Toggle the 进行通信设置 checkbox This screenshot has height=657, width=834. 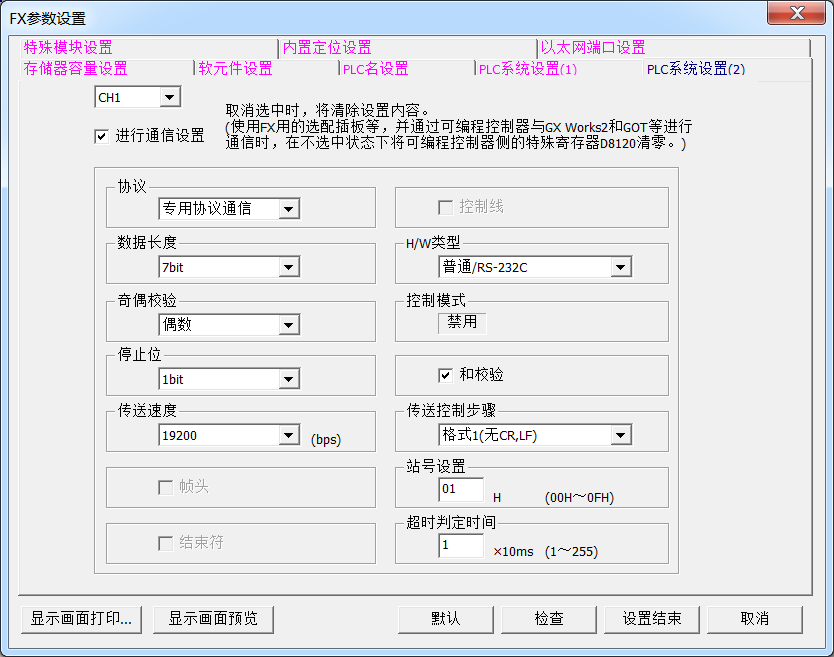coord(102,136)
